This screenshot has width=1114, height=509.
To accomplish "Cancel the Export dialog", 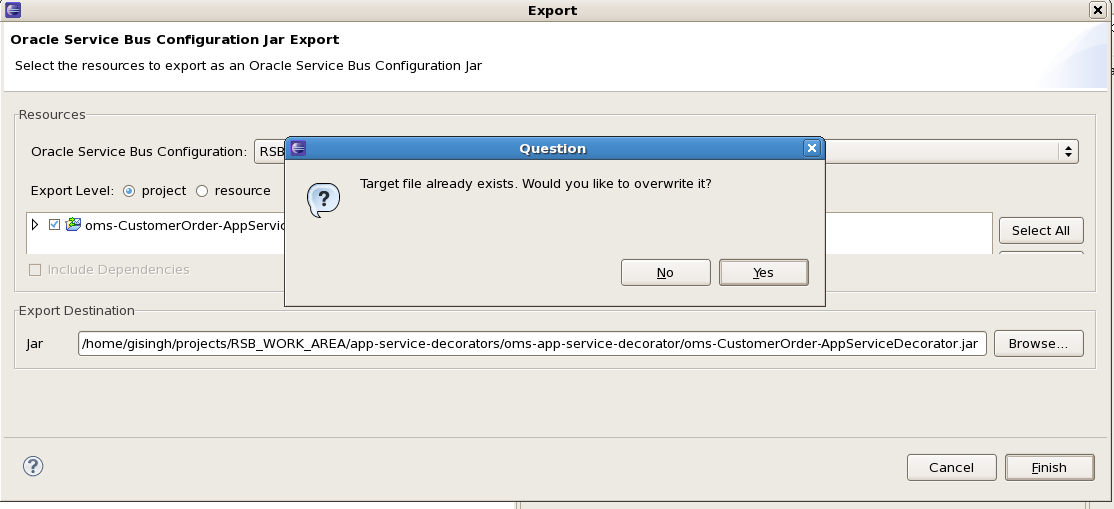I will (951, 467).
